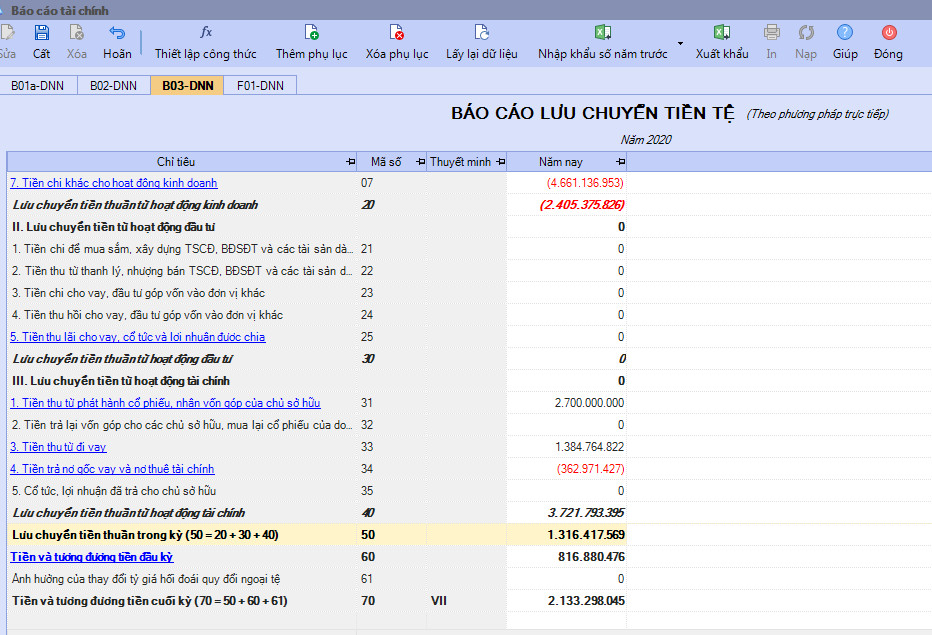Select row II. Lưu chuyển tiền từ hoạt động đầu tư
Image resolution: width=932 pixels, height=635 pixels.
click(x=317, y=227)
